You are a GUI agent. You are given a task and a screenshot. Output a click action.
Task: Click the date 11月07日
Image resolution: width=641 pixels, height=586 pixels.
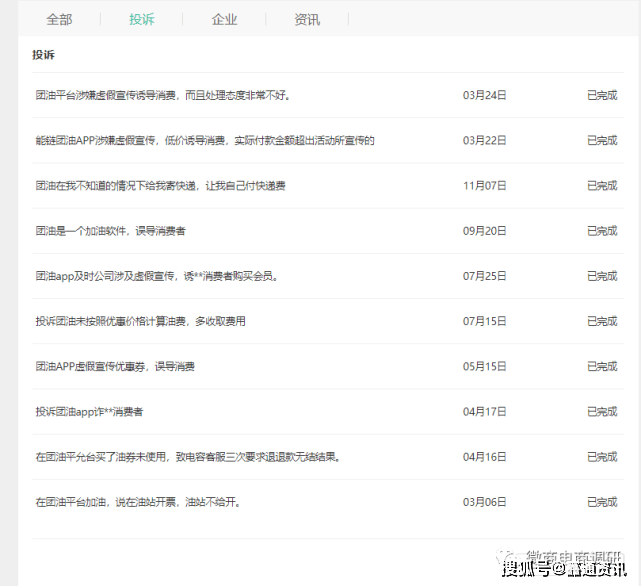coord(484,186)
